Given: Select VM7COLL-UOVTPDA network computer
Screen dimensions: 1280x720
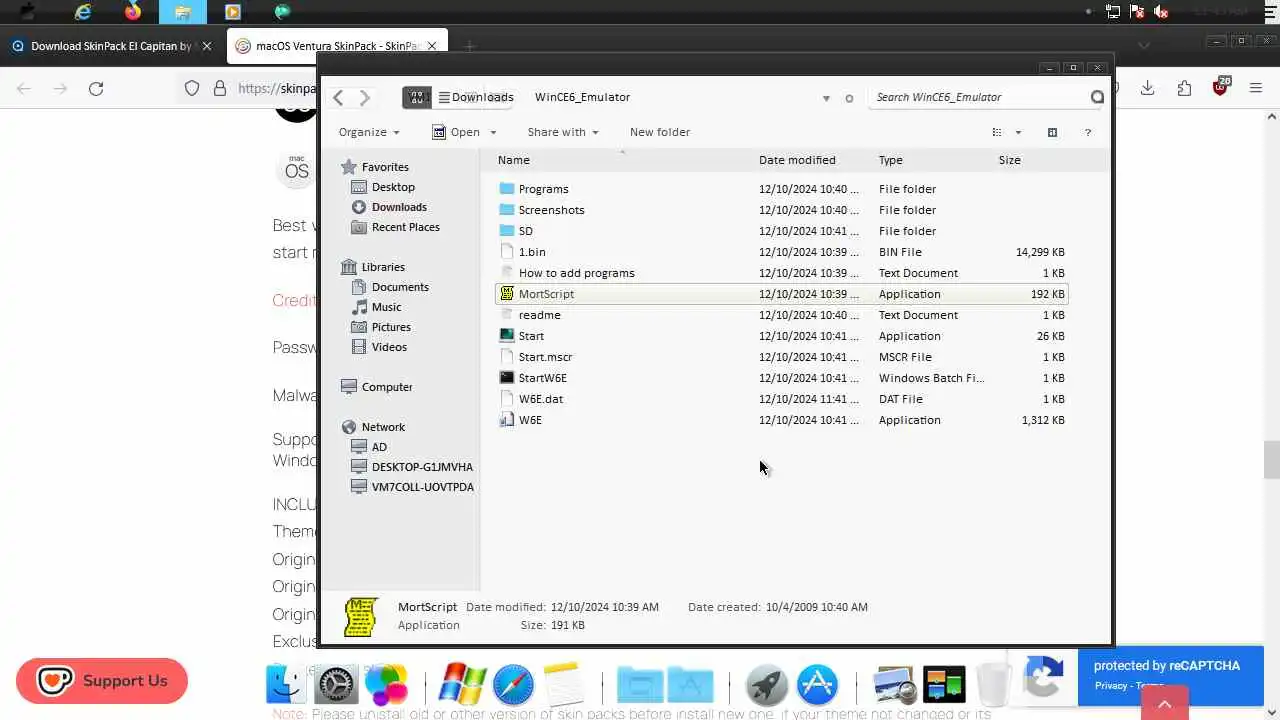Looking at the screenshot, I should 423,487.
